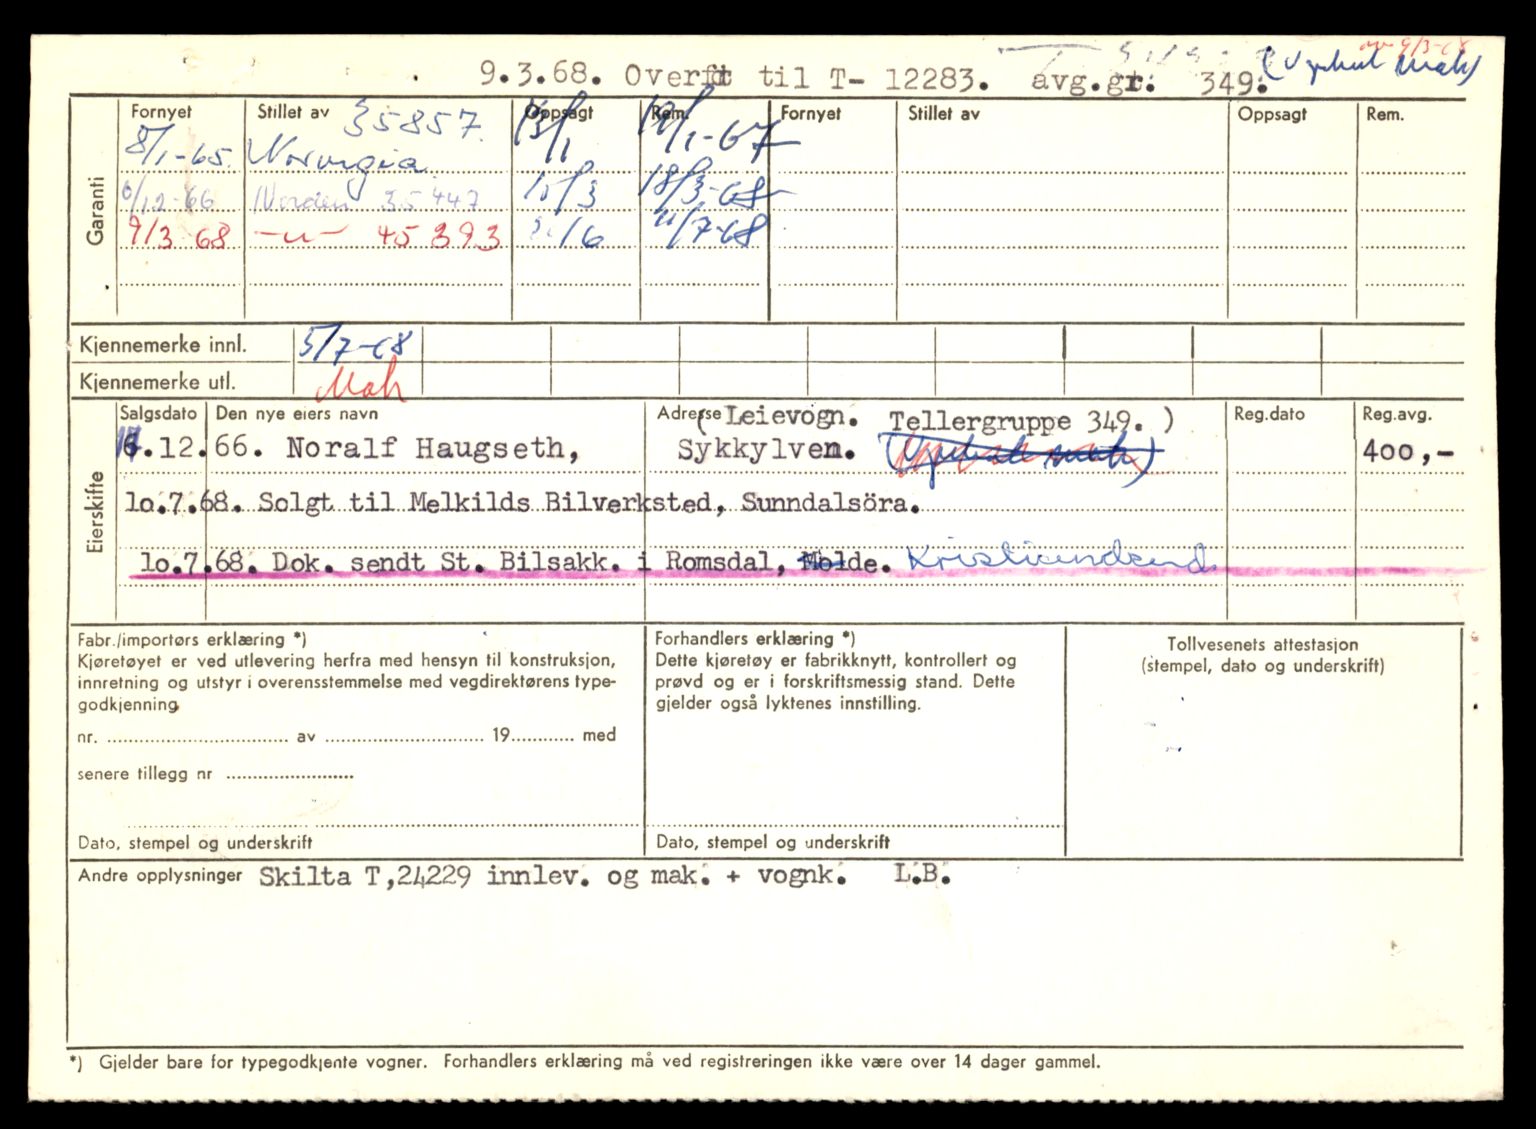Select the handwritten date 5/7-68 beside Kjennemerke innl.

(354, 344)
